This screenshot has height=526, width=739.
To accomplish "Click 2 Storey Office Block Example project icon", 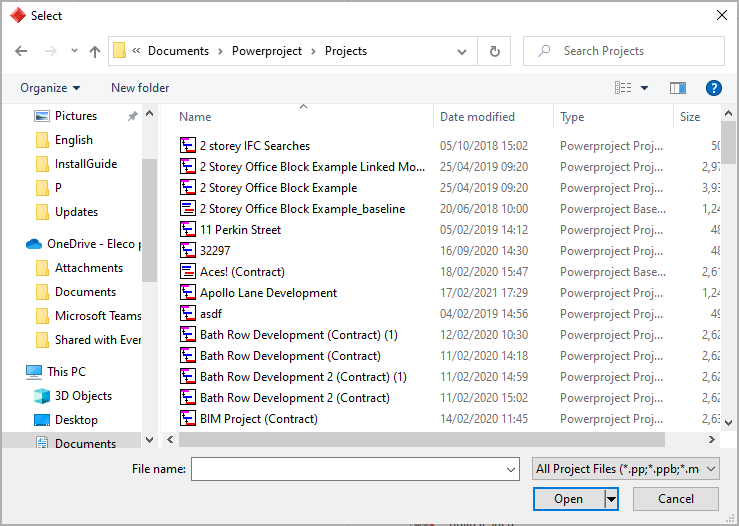I will click(x=188, y=187).
